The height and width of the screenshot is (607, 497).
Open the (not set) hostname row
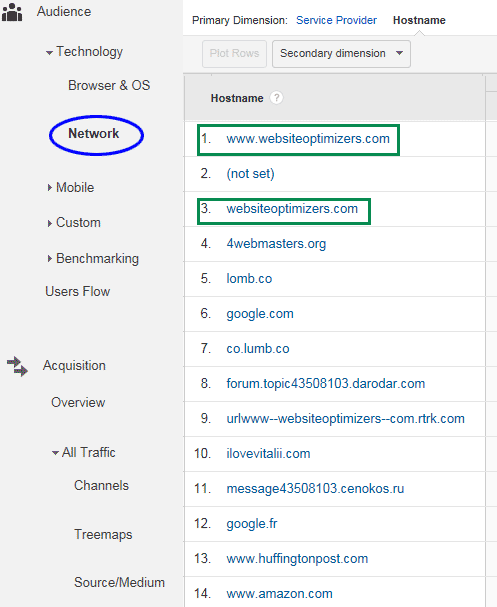click(250, 174)
